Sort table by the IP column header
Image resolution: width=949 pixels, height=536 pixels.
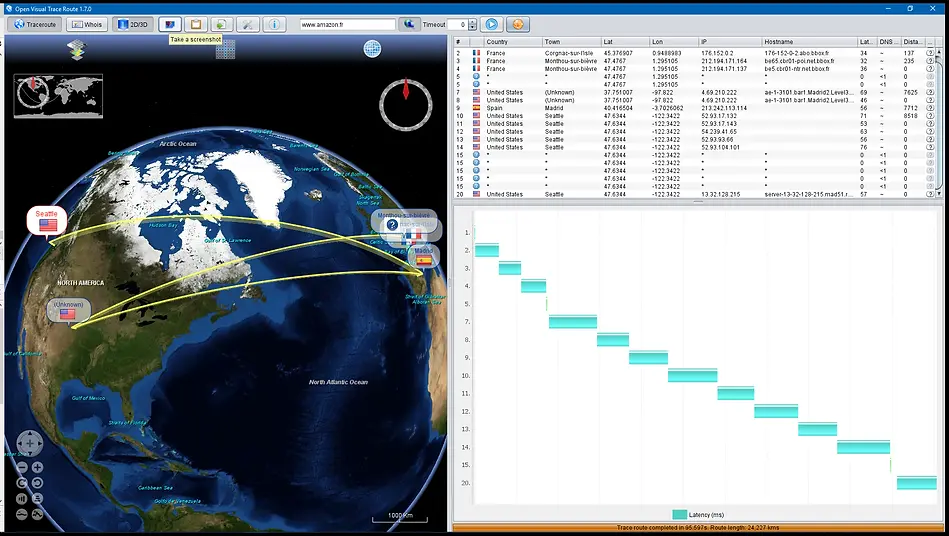[x=730, y=42]
